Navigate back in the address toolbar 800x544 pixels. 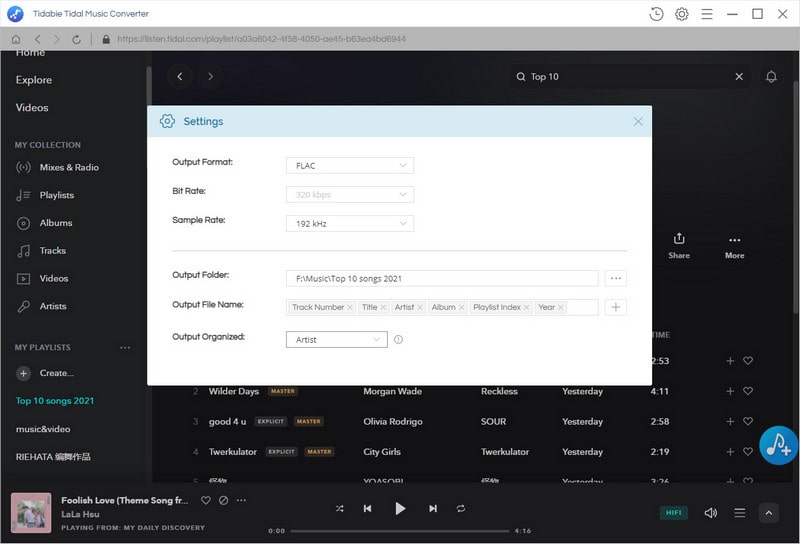click(x=37, y=39)
